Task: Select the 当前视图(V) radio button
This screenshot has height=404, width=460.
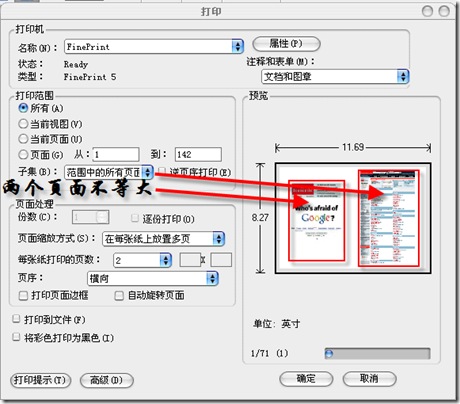Action: (x=23, y=124)
